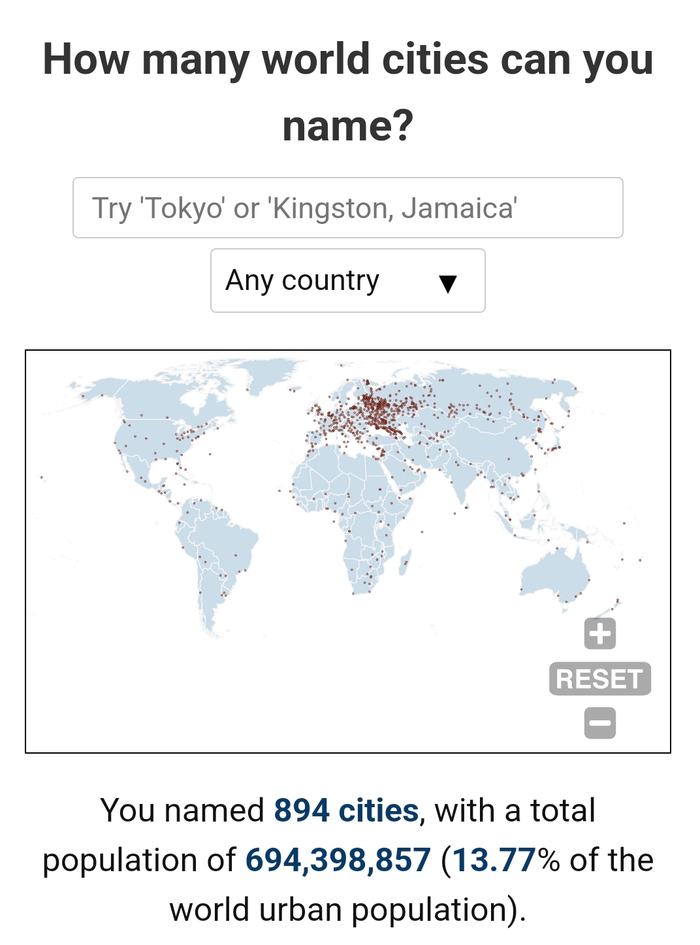Zoom in the map with plus icon
The width and height of the screenshot is (700, 945).
pyautogui.click(x=600, y=634)
